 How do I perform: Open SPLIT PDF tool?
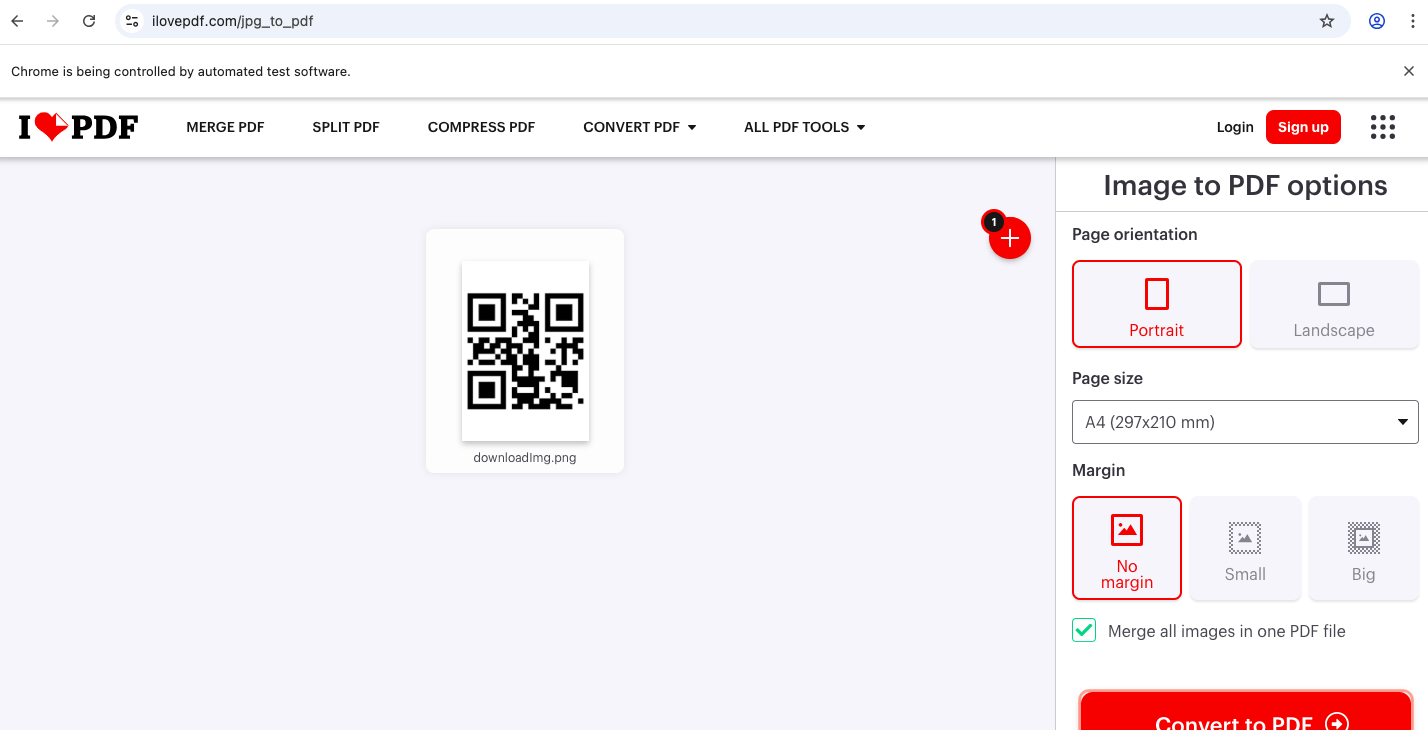point(346,127)
